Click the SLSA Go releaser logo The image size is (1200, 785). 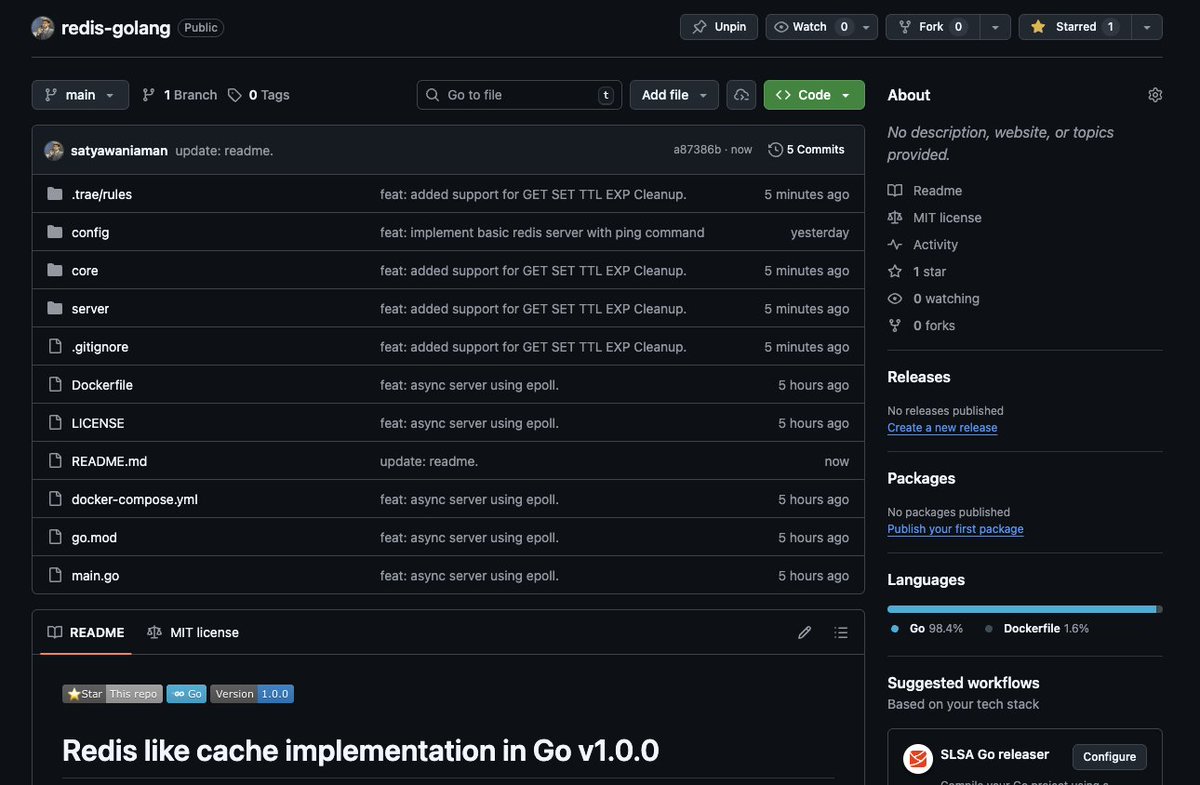tap(918, 759)
